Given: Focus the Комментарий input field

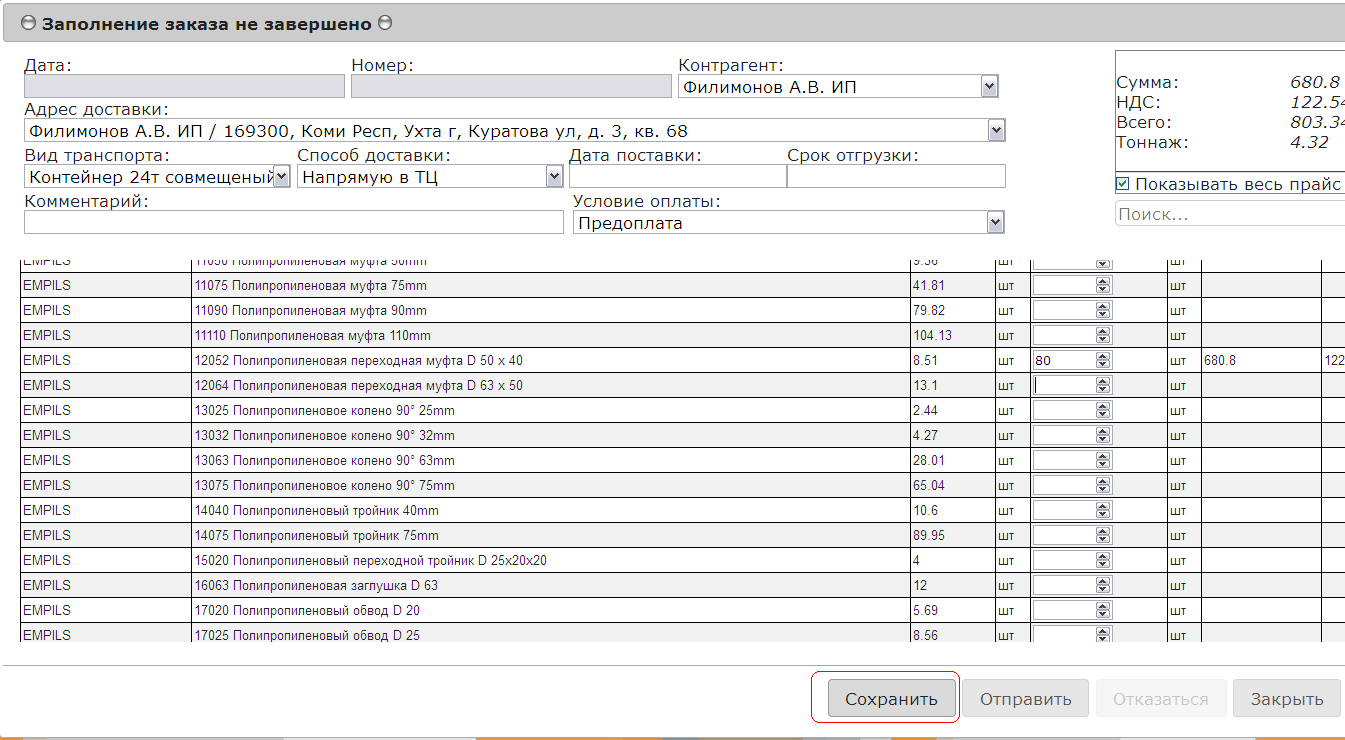Looking at the screenshot, I should [293, 222].
